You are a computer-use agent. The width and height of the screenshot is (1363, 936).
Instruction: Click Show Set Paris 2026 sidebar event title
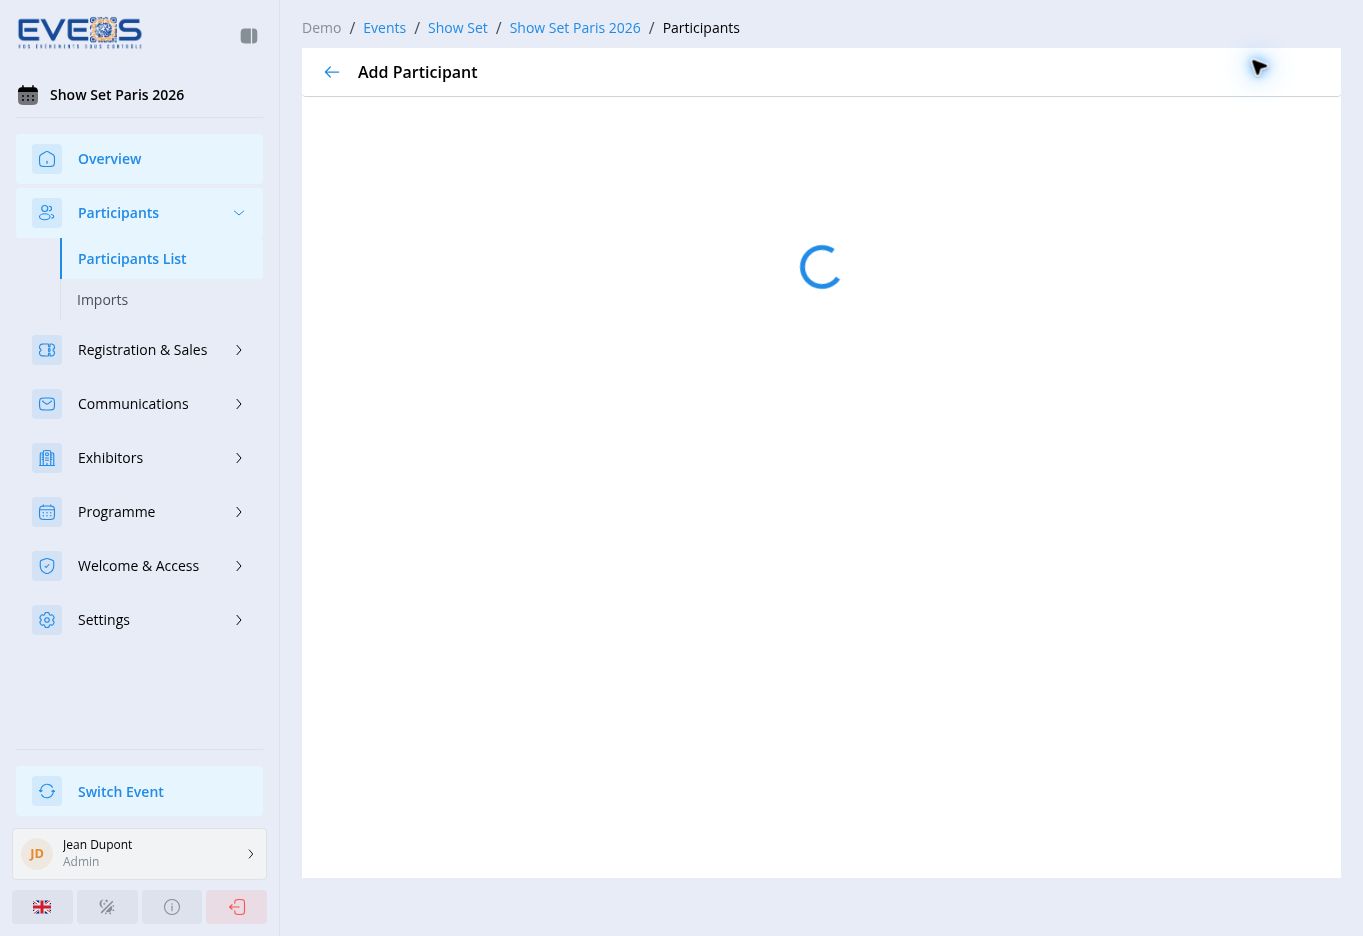click(x=117, y=95)
